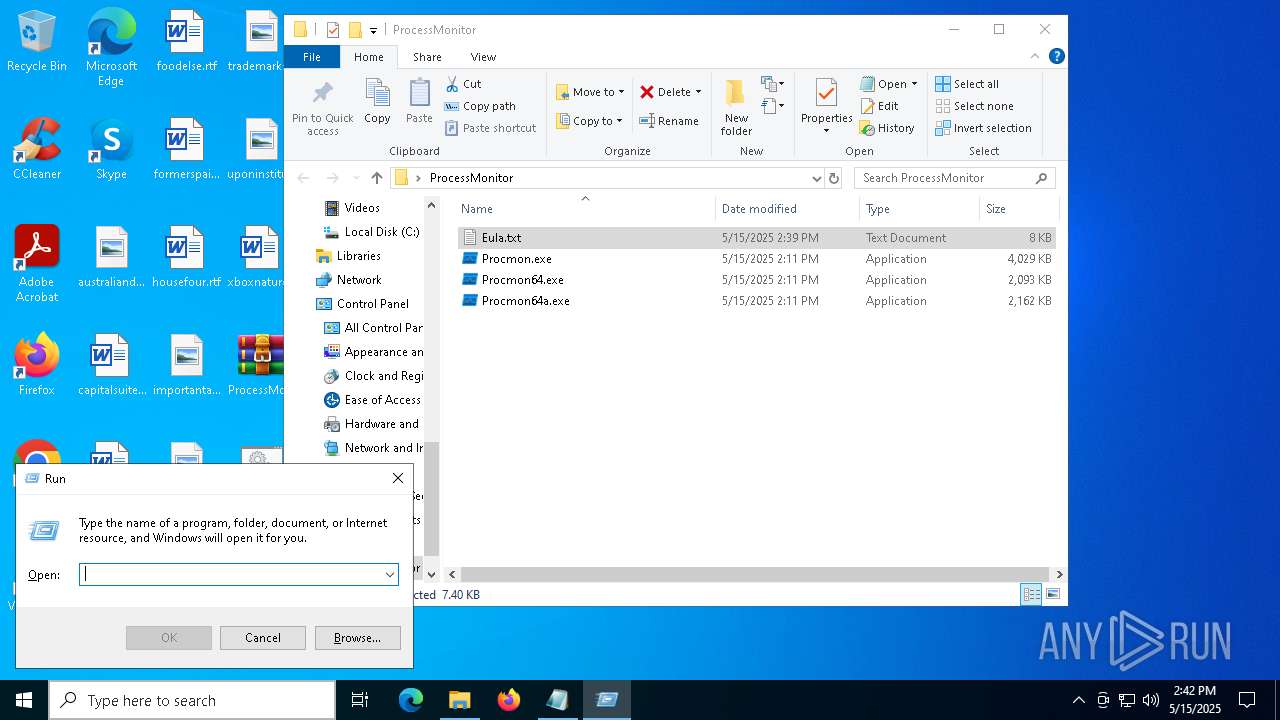Screen dimensions: 1280x720
Task: Expand Run dialog Open combo box arrow
Action: click(x=389, y=575)
